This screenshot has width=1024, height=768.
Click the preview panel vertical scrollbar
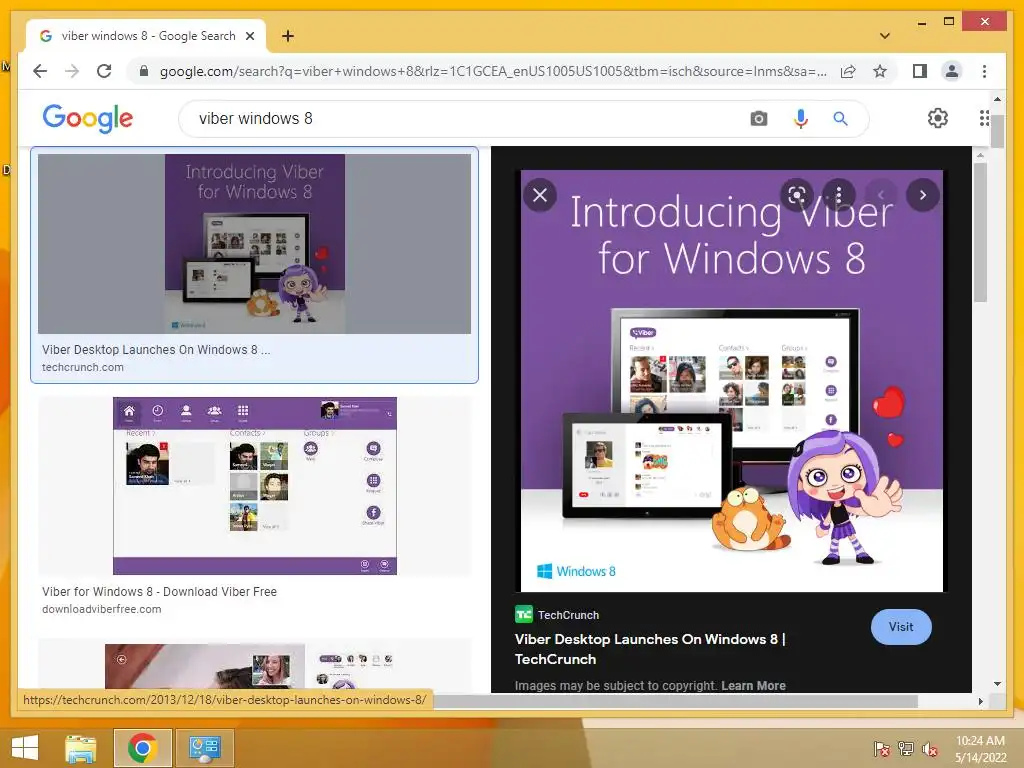click(980, 232)
